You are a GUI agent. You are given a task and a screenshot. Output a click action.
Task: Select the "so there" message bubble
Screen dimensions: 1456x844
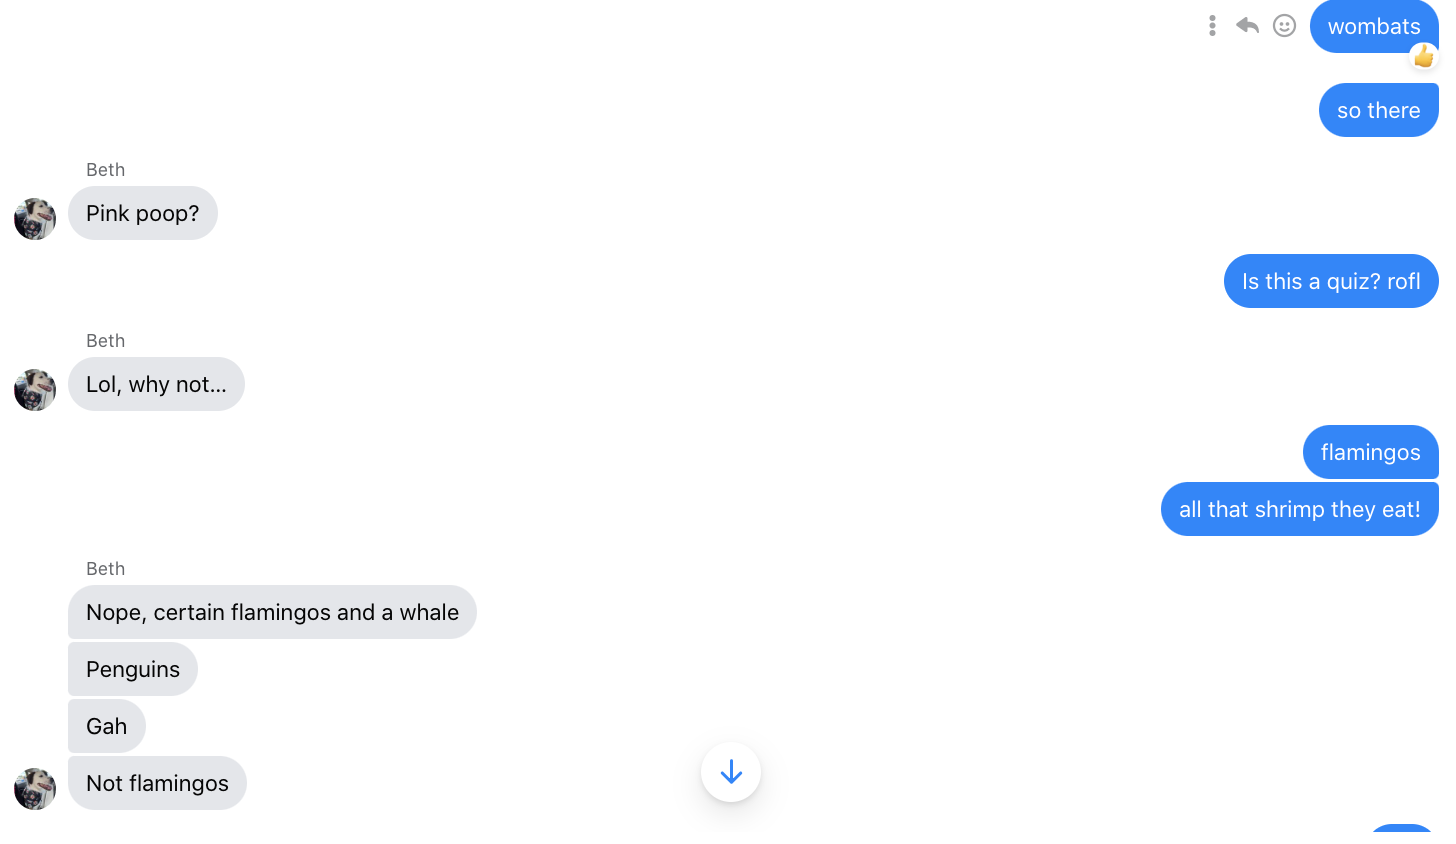click(1379, 110)
